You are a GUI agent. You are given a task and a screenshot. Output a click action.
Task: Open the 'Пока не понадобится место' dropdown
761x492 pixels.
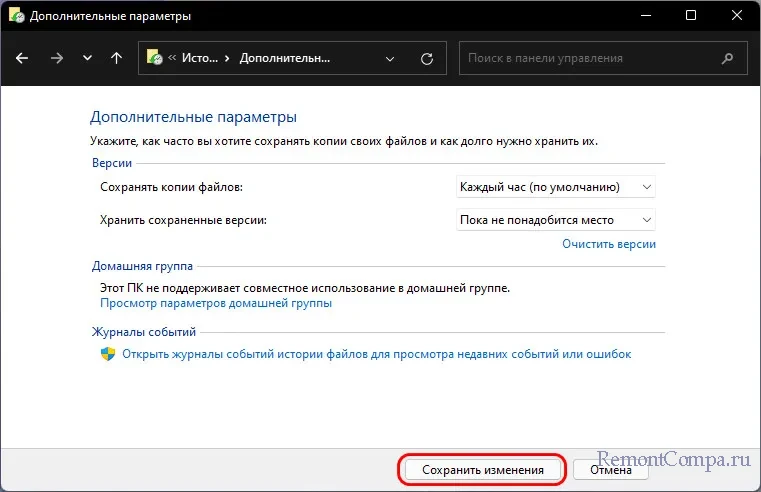coord(555,220)
